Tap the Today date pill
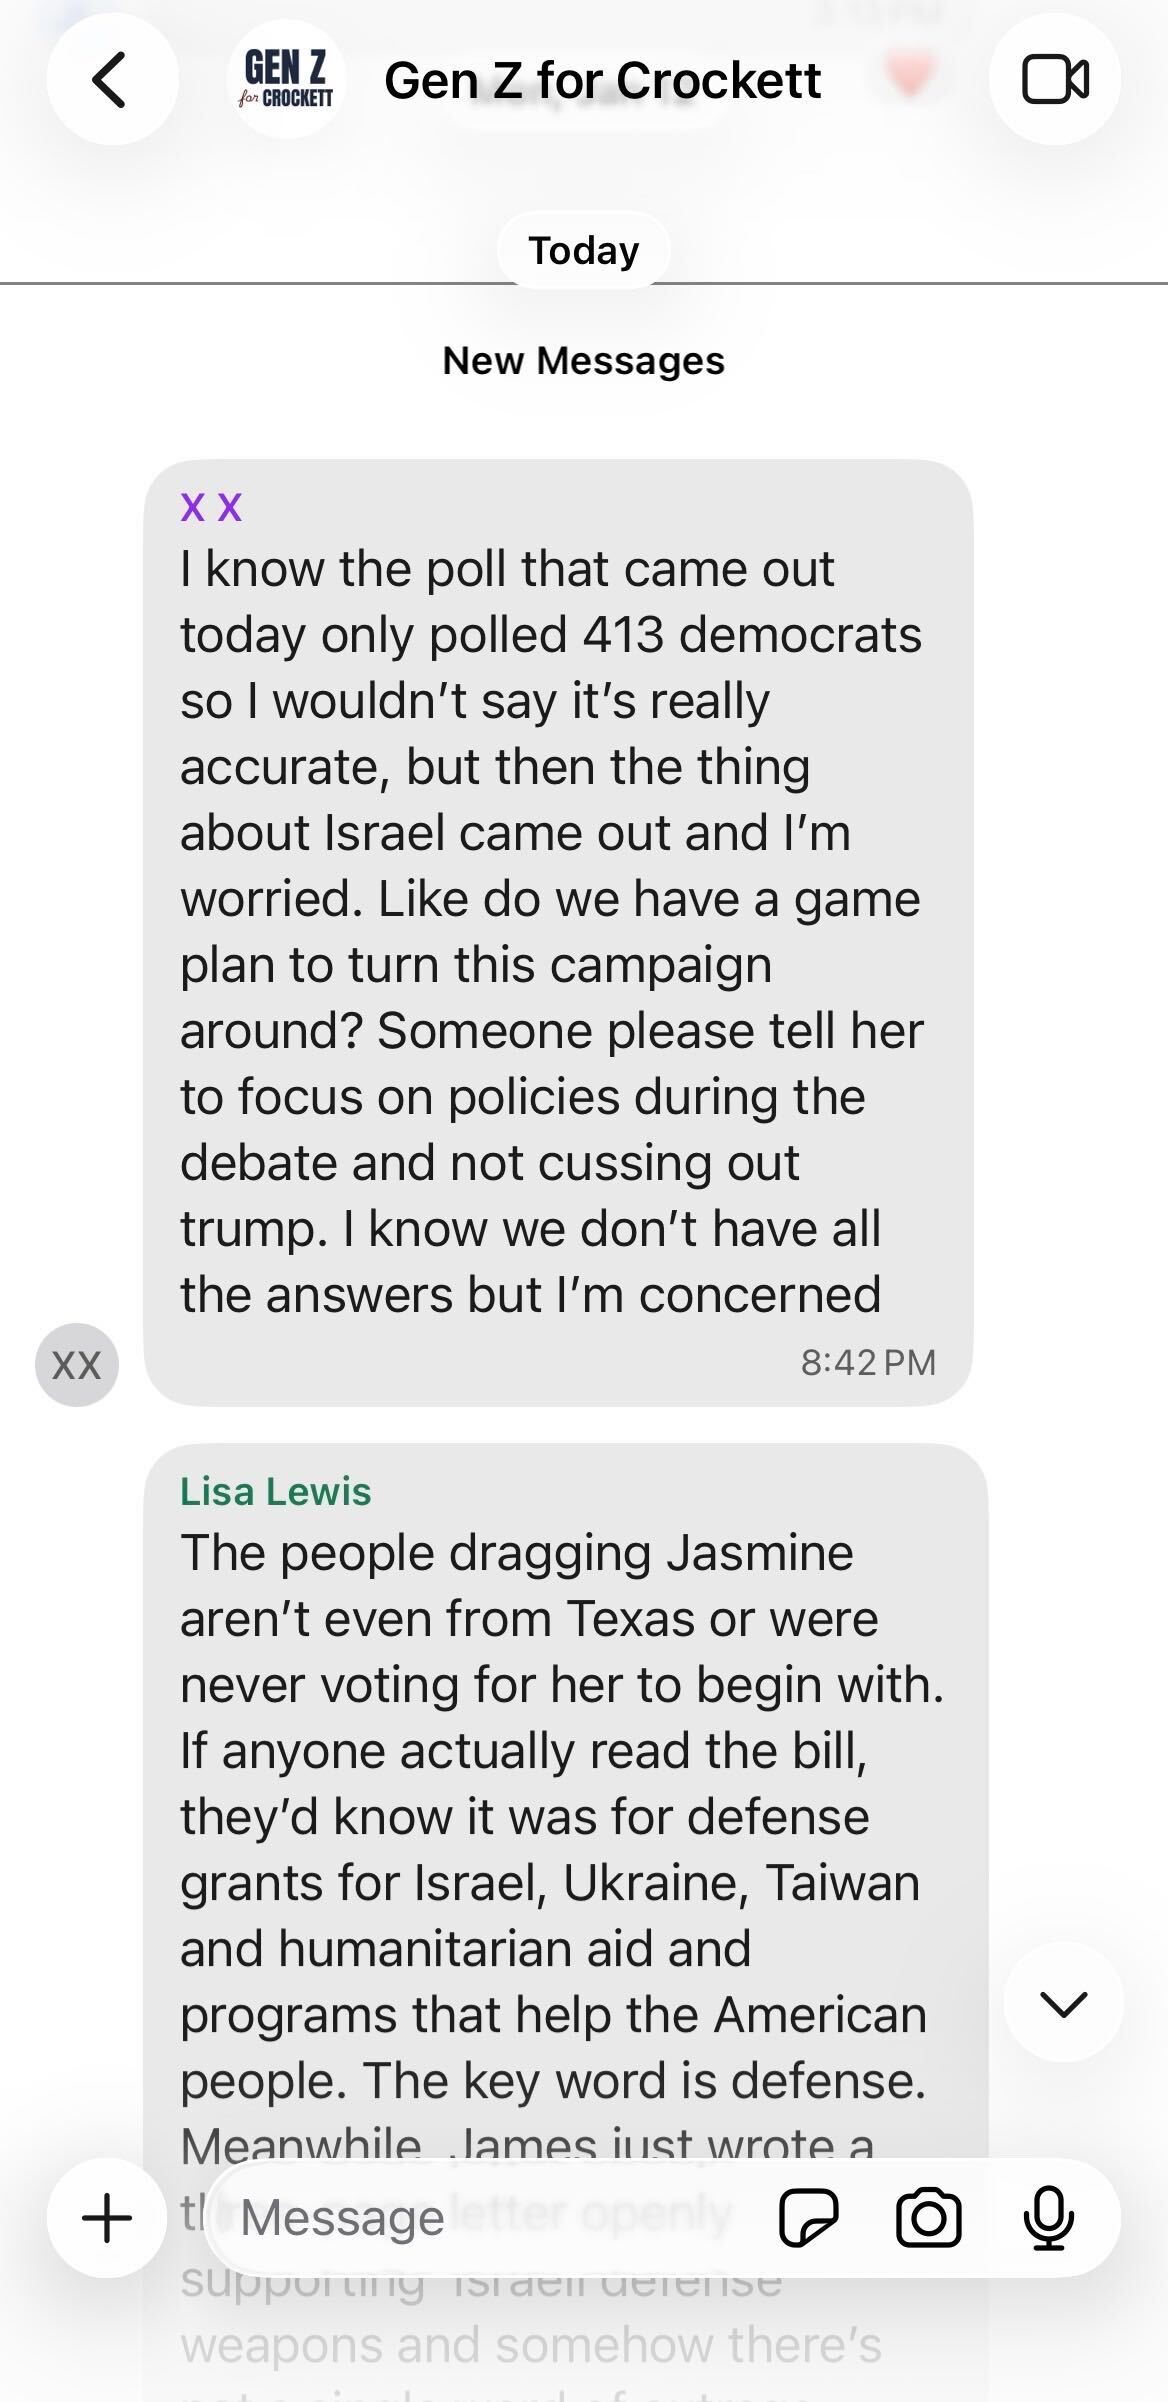Viewport: 1168px width, 2402px height. [x=583, y=250]
